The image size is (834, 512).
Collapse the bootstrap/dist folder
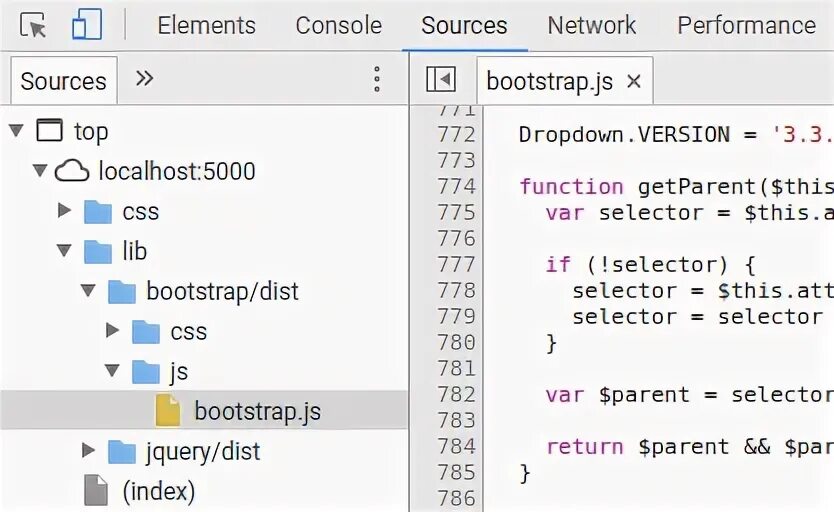(89, 291)
